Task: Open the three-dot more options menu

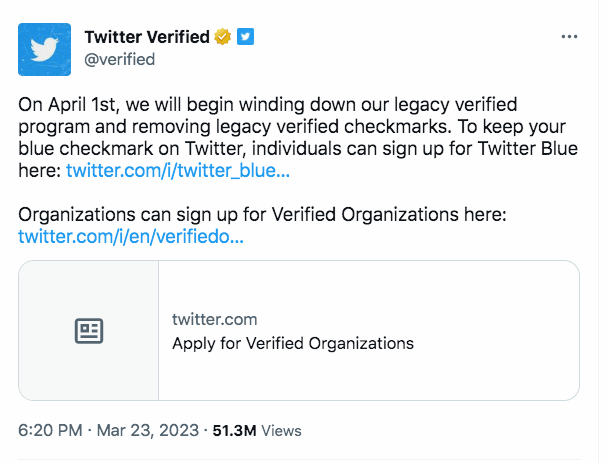Action: tap(569, 37)
